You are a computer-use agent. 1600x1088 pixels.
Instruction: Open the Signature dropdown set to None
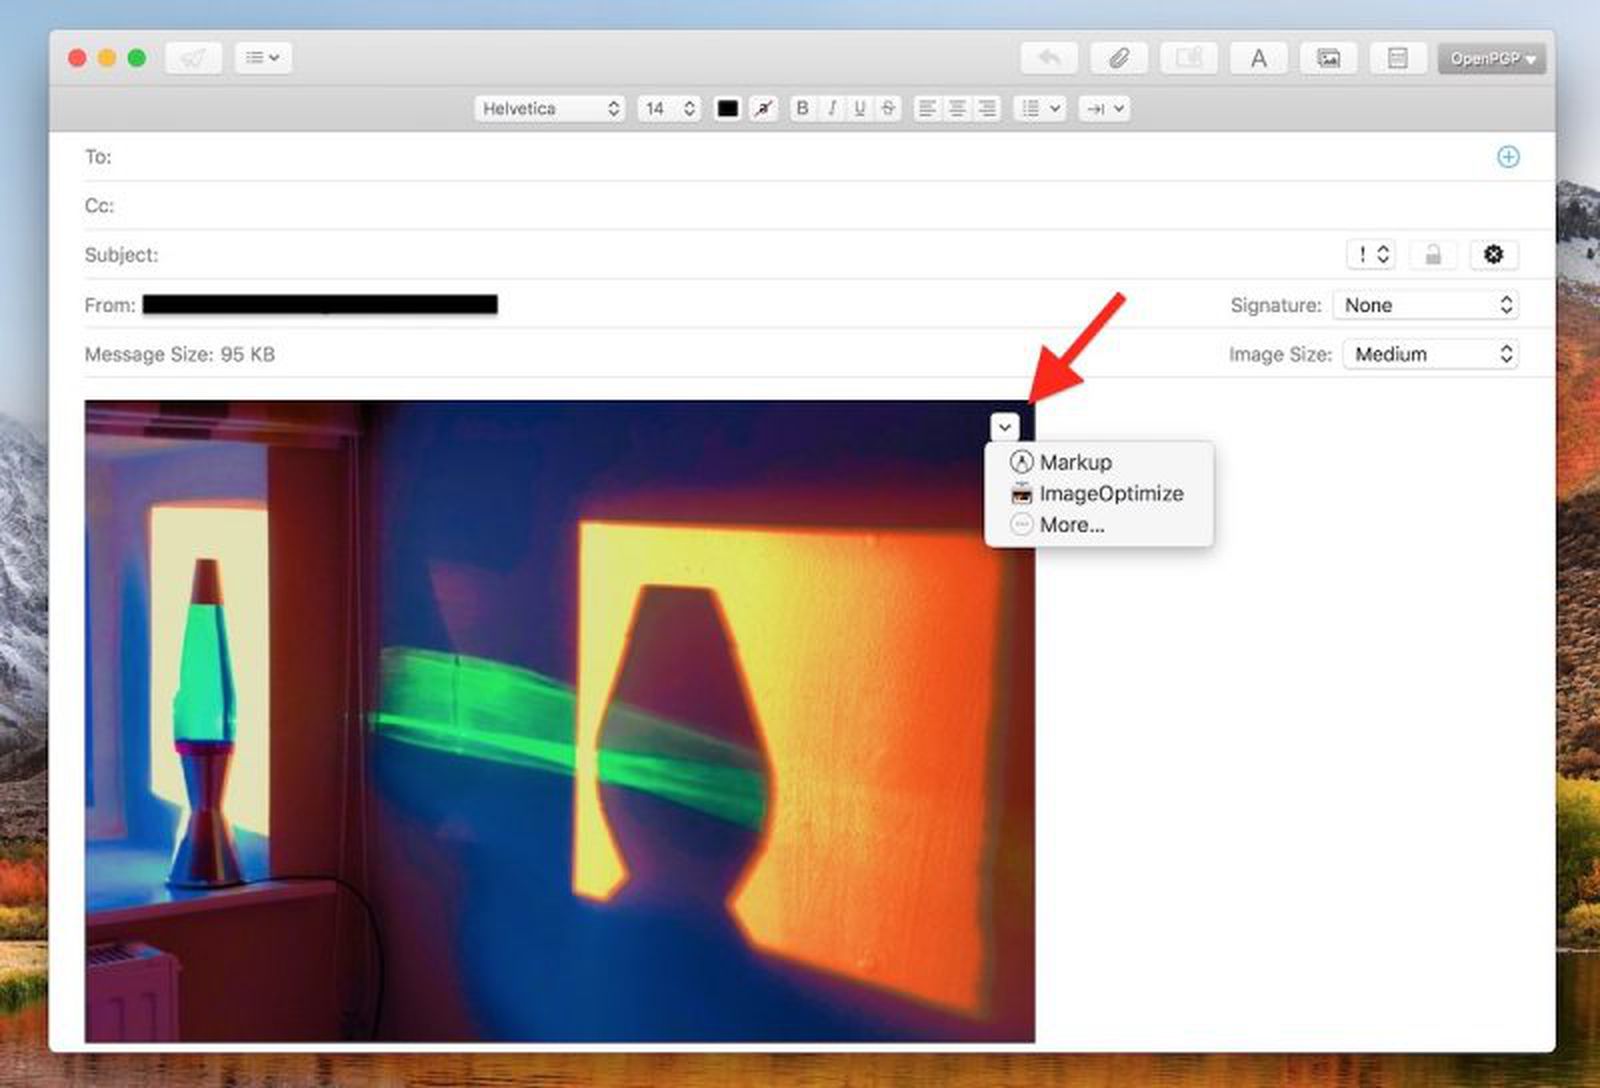1426,304
